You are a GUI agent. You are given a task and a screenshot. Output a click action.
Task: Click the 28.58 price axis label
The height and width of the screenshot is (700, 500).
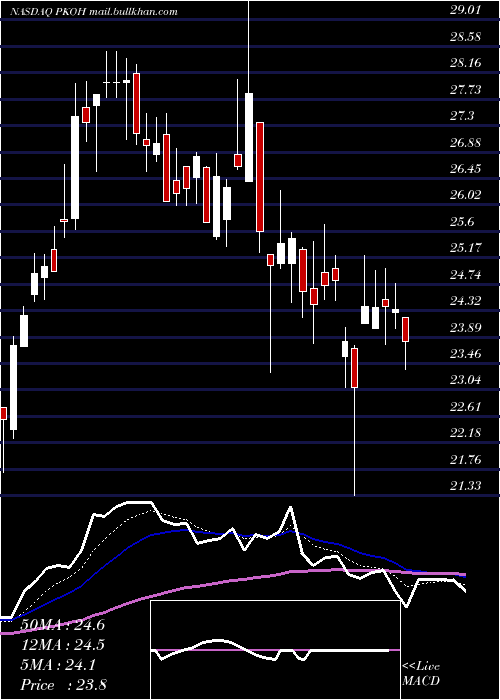[x=465, y=36]
